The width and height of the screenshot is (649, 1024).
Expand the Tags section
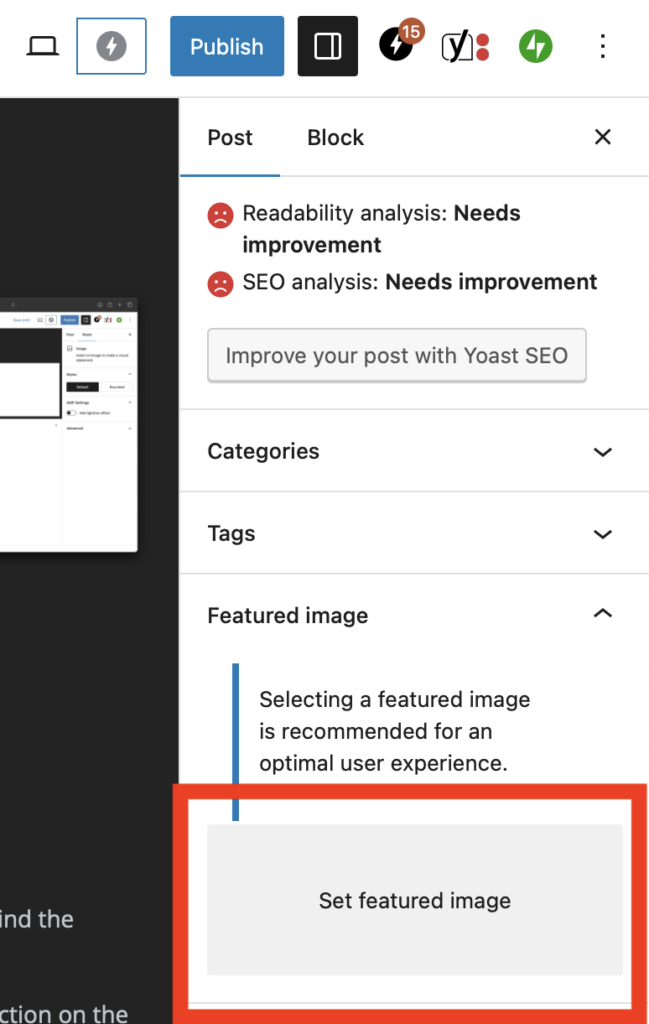point(414,533)
